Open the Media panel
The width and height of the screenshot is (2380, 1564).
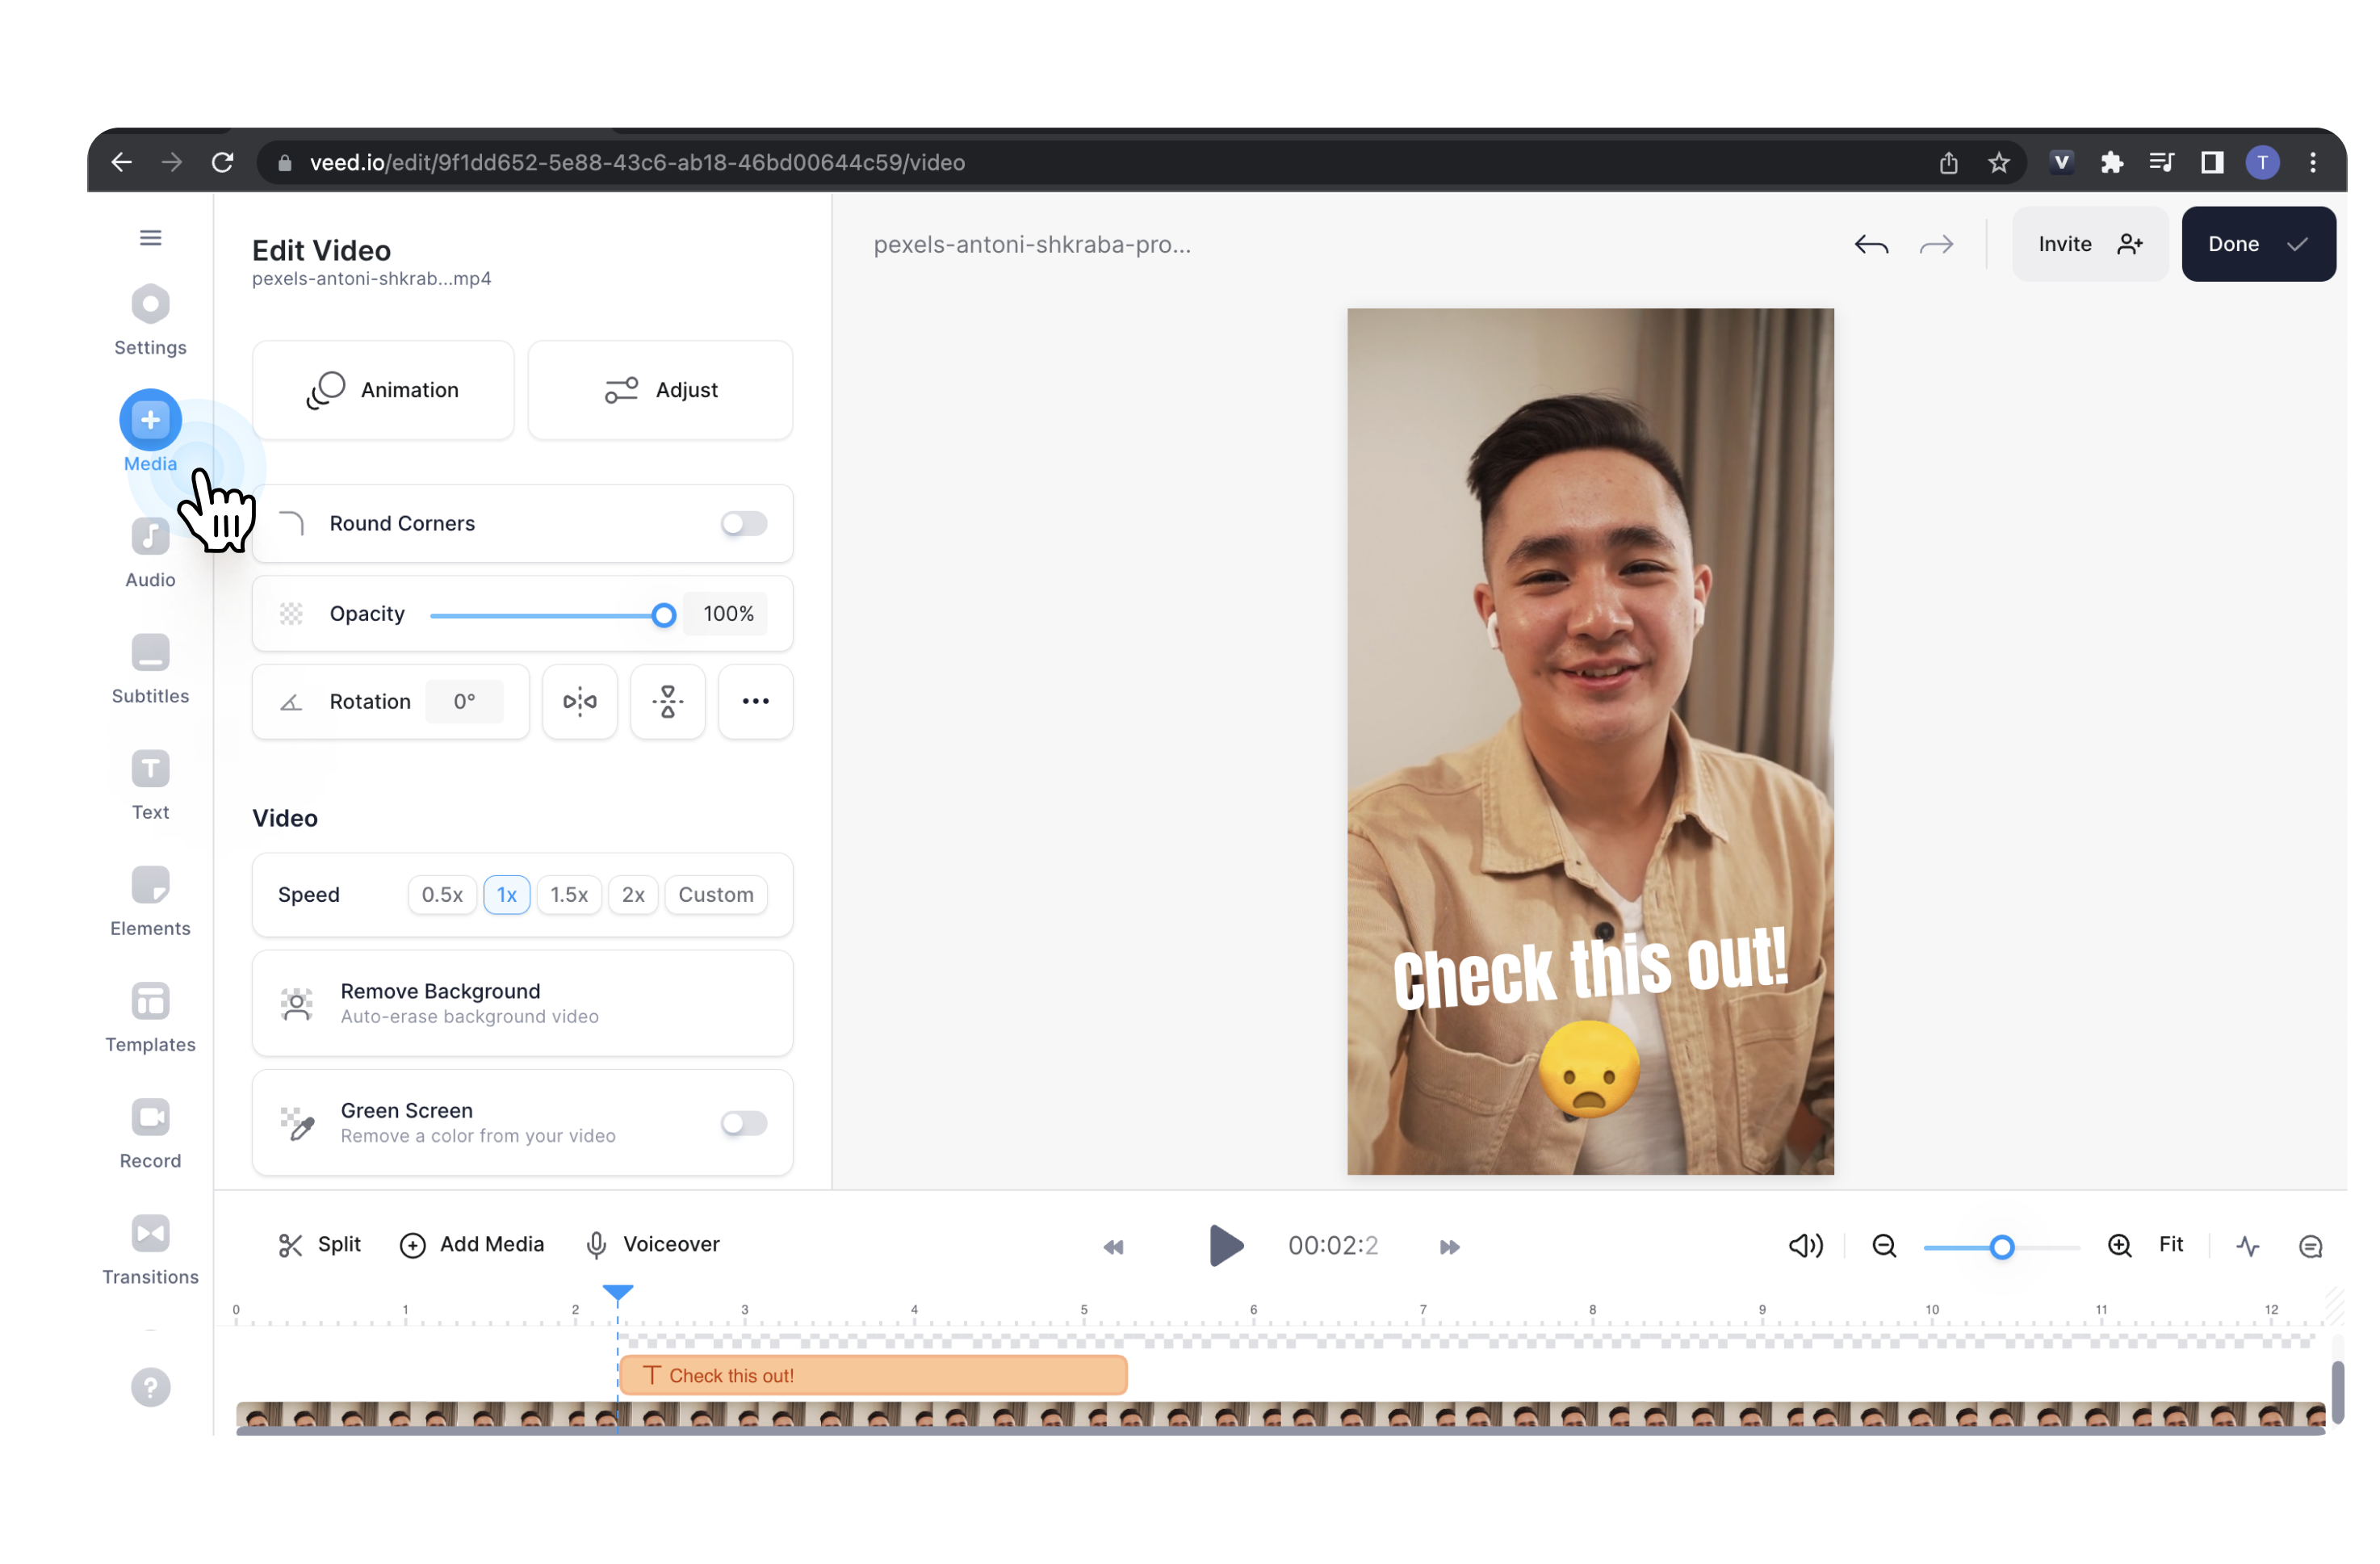coord(150,432)
